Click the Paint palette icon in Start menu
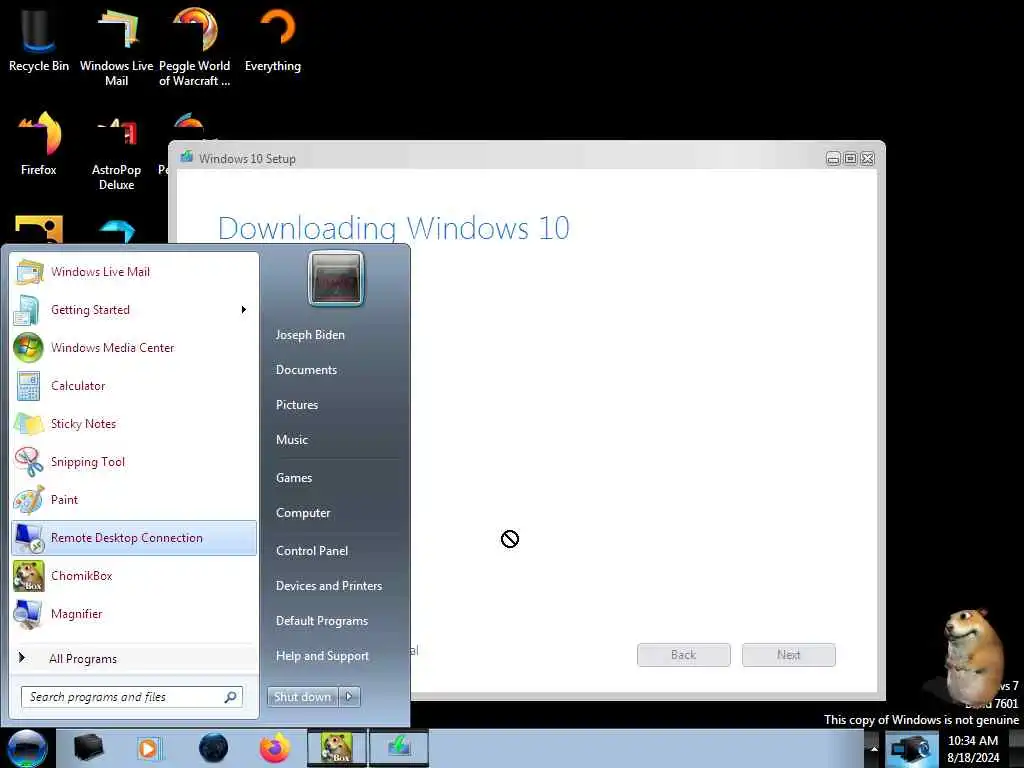Screen dimensions: 1024x768 click(x=29, y=500)
